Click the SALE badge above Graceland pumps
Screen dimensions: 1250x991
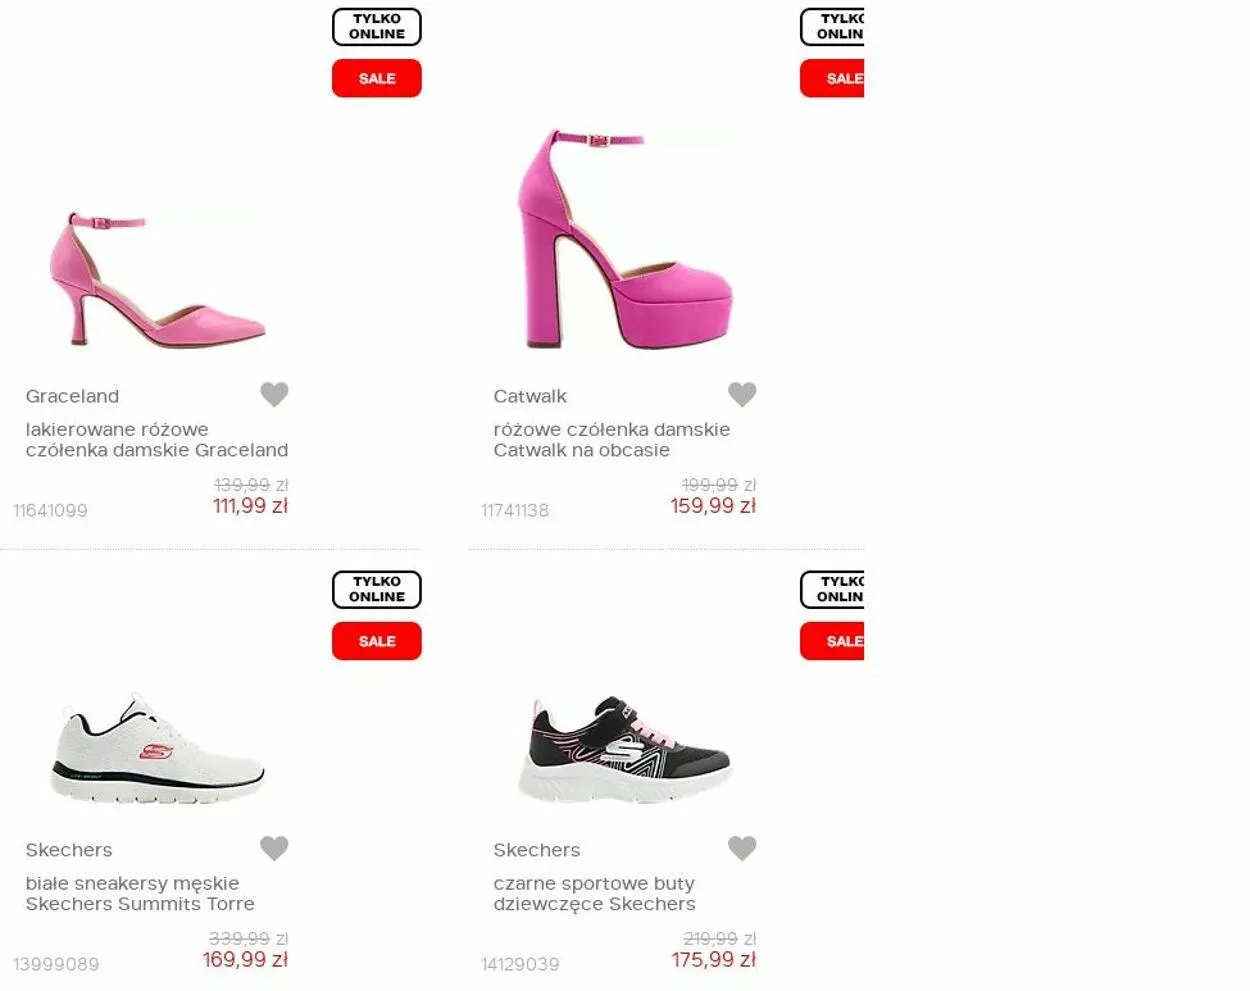pyautogui.click(x=376, y=78)
